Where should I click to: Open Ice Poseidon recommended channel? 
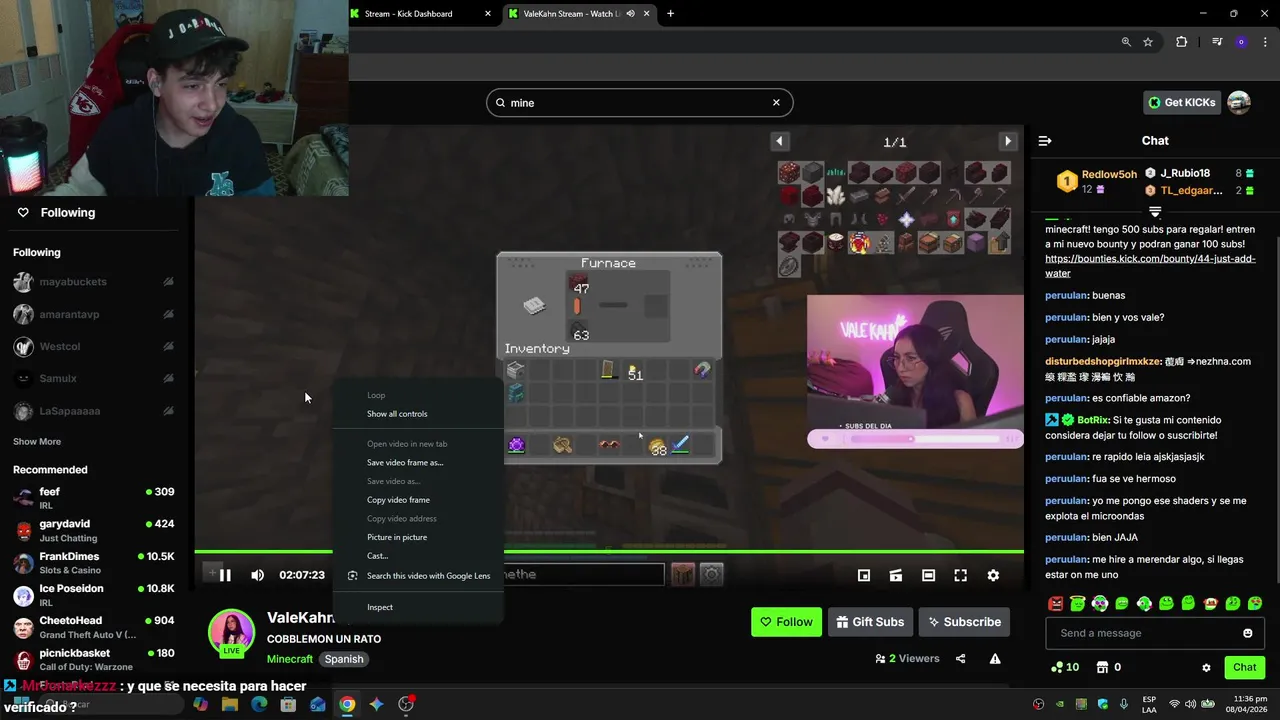click(x=95, y=595)
